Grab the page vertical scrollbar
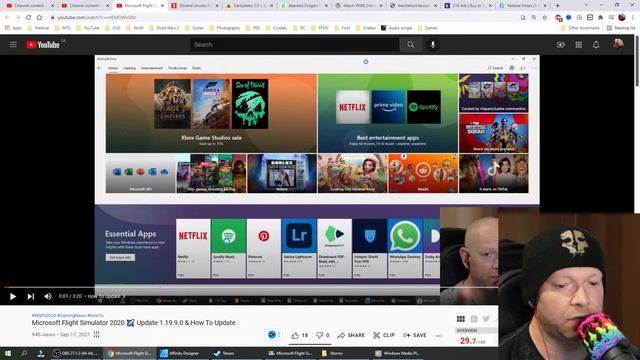Image resolution: width=640 pixels, height=360 pixels. click(637, 61)
